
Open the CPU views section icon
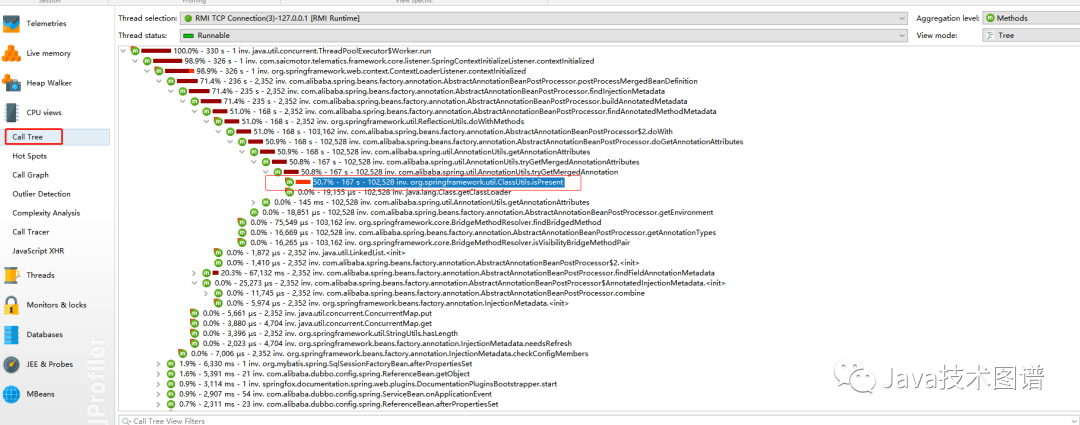tap(12, 112)
